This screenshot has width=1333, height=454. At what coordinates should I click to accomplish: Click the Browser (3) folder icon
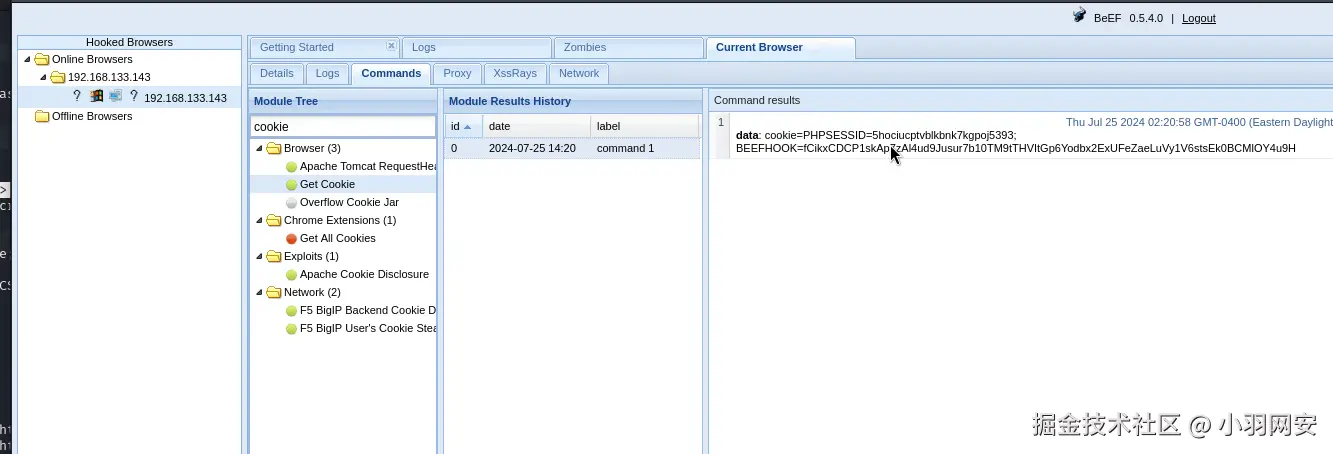[x=274, y=148]
